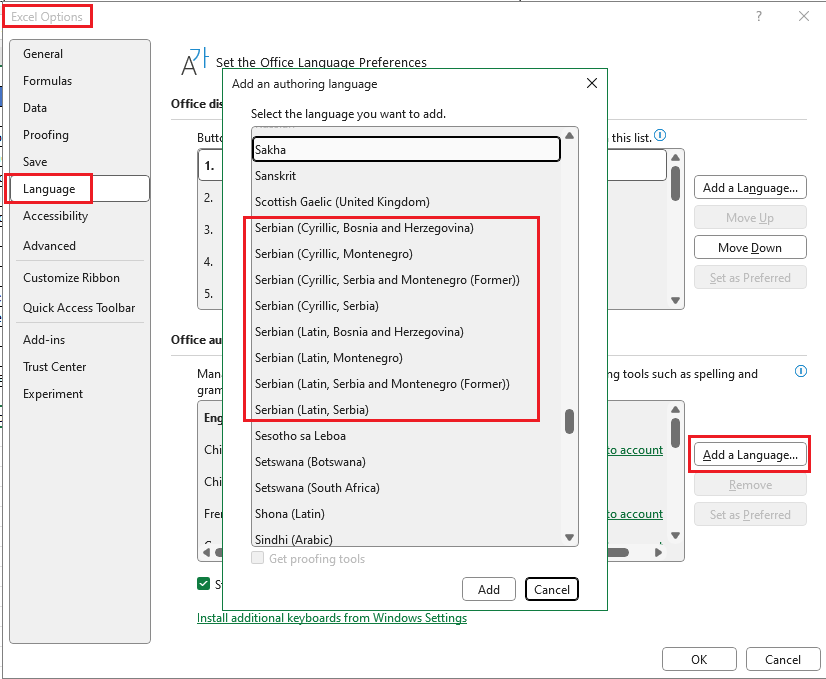Select Setswana (Botswana)
This screenshot has height=679, width=826.
click(406, 461)
